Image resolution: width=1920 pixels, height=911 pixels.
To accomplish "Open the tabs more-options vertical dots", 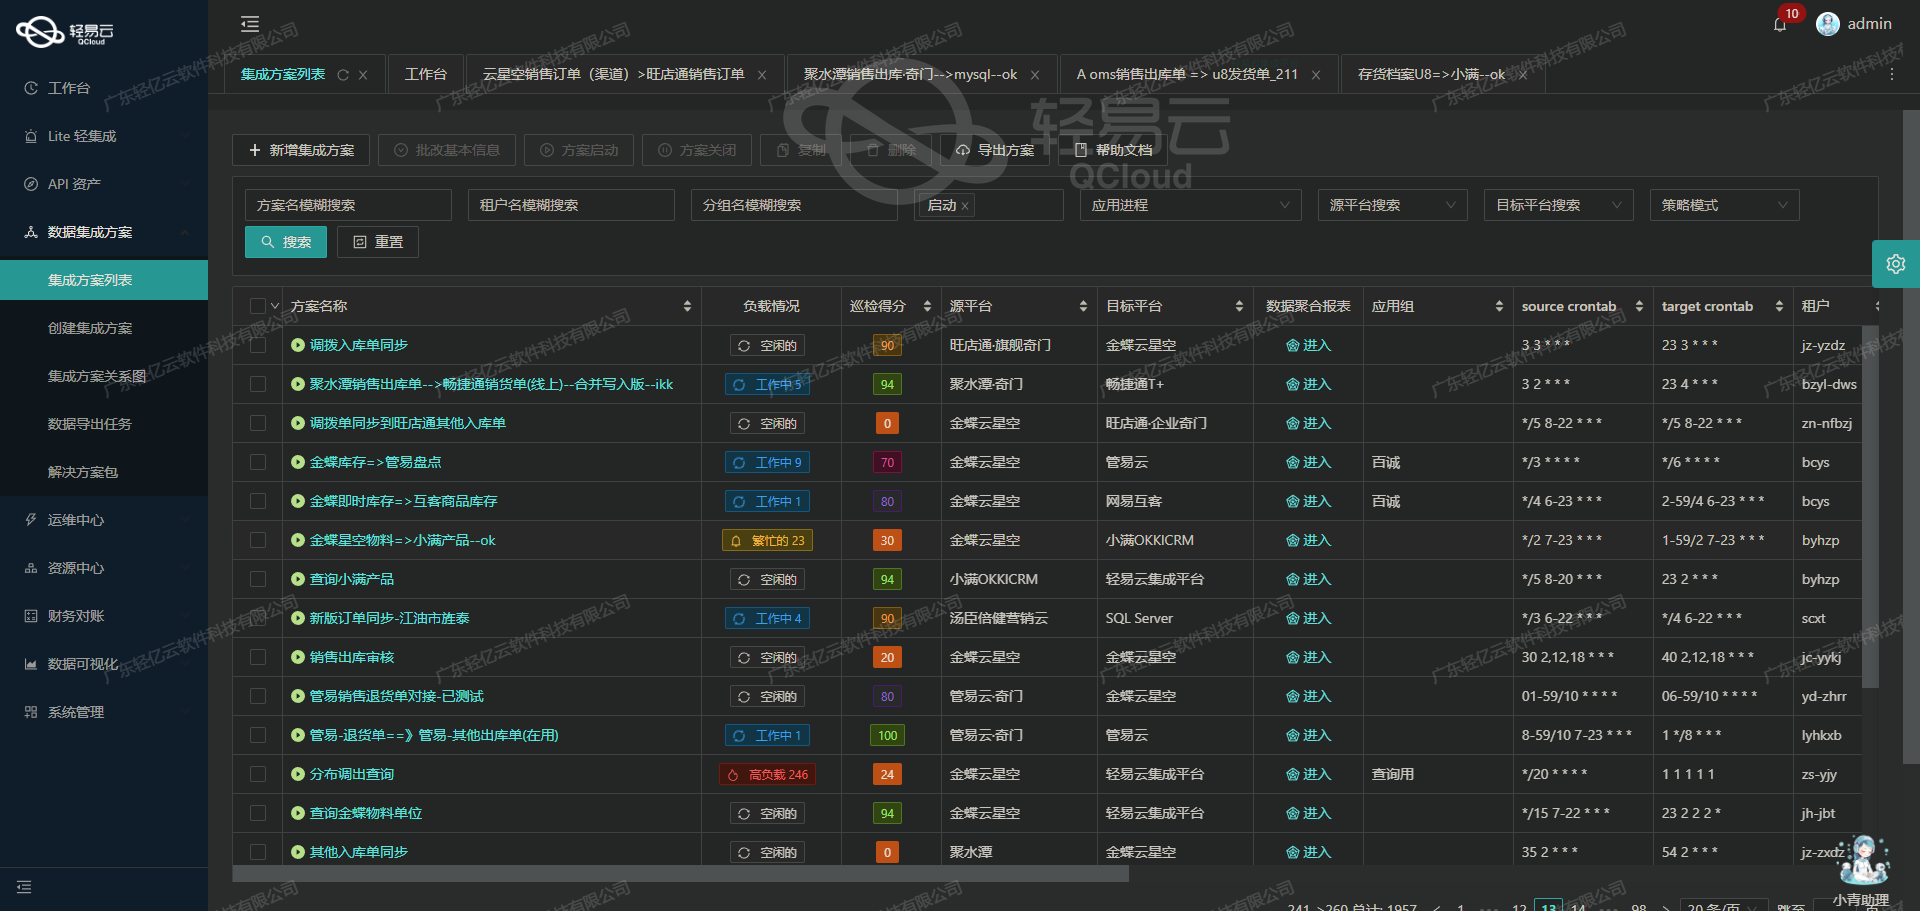I will click(1892, 75).
